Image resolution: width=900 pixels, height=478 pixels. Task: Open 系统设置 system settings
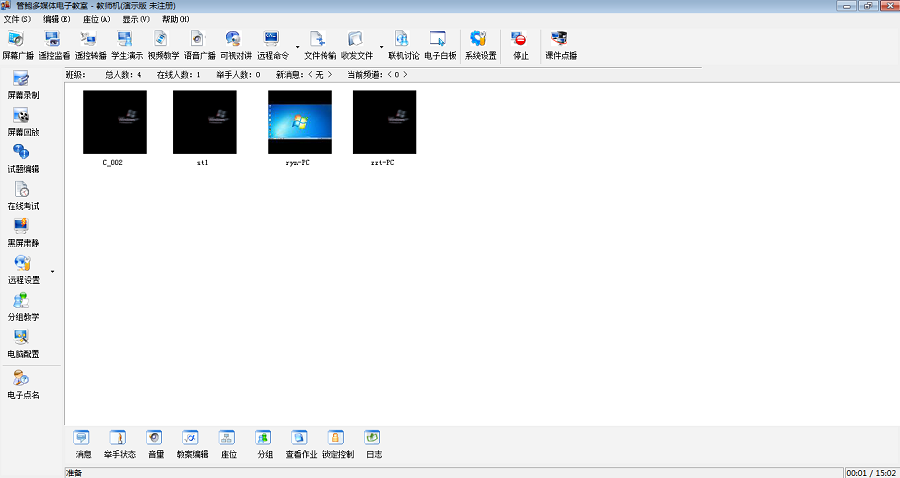(480, 46)
